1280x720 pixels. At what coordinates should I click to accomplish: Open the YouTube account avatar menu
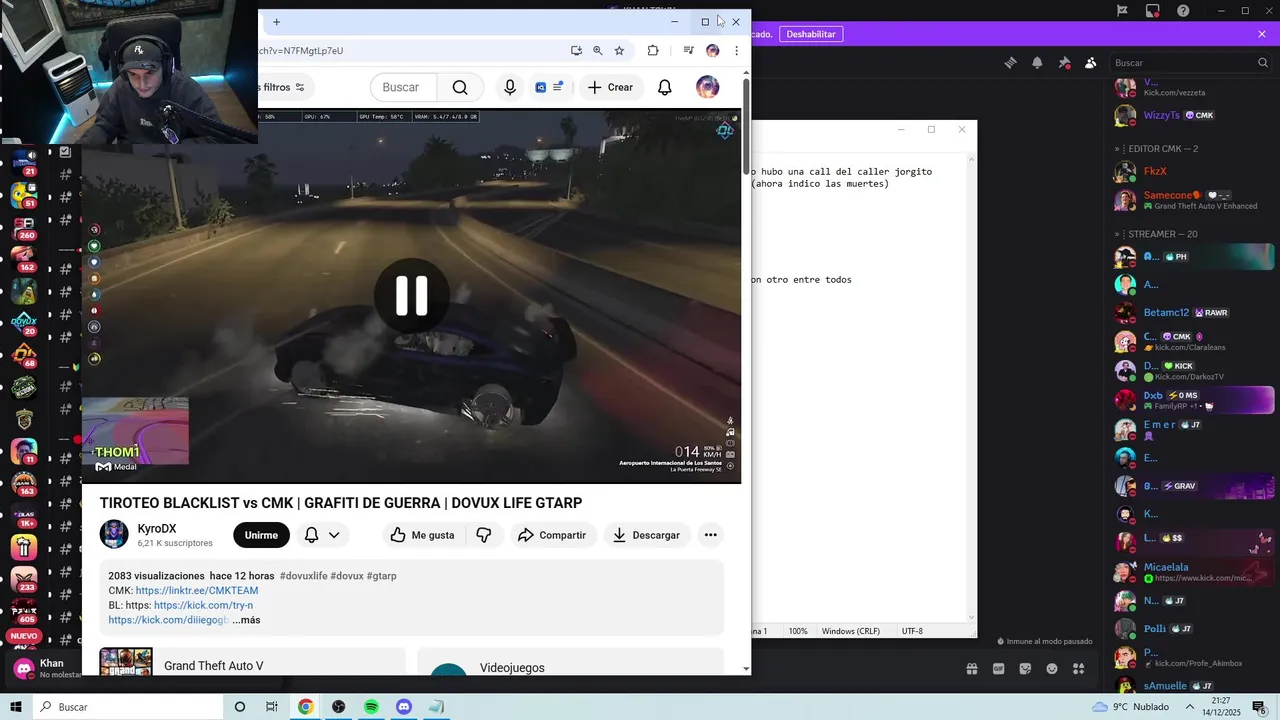[707, 87]
